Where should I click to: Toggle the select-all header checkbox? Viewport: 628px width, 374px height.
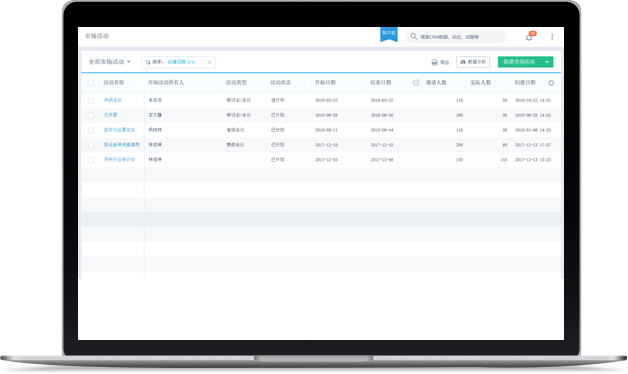pyautogui.click(x=91, y=82)
